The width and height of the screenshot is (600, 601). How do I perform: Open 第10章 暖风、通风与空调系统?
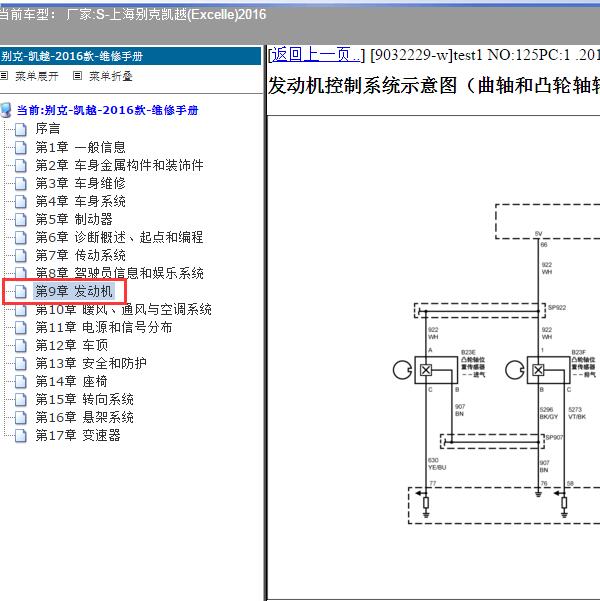(123, 310)
